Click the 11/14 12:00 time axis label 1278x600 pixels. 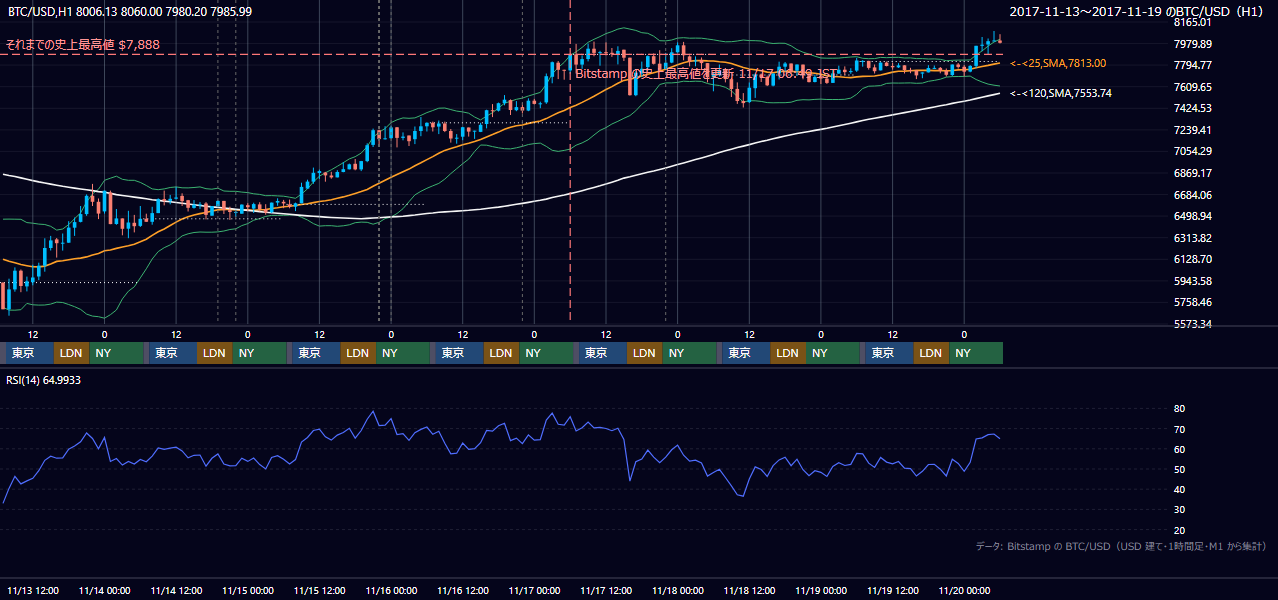pyautogui.click(x=176, y=590)
